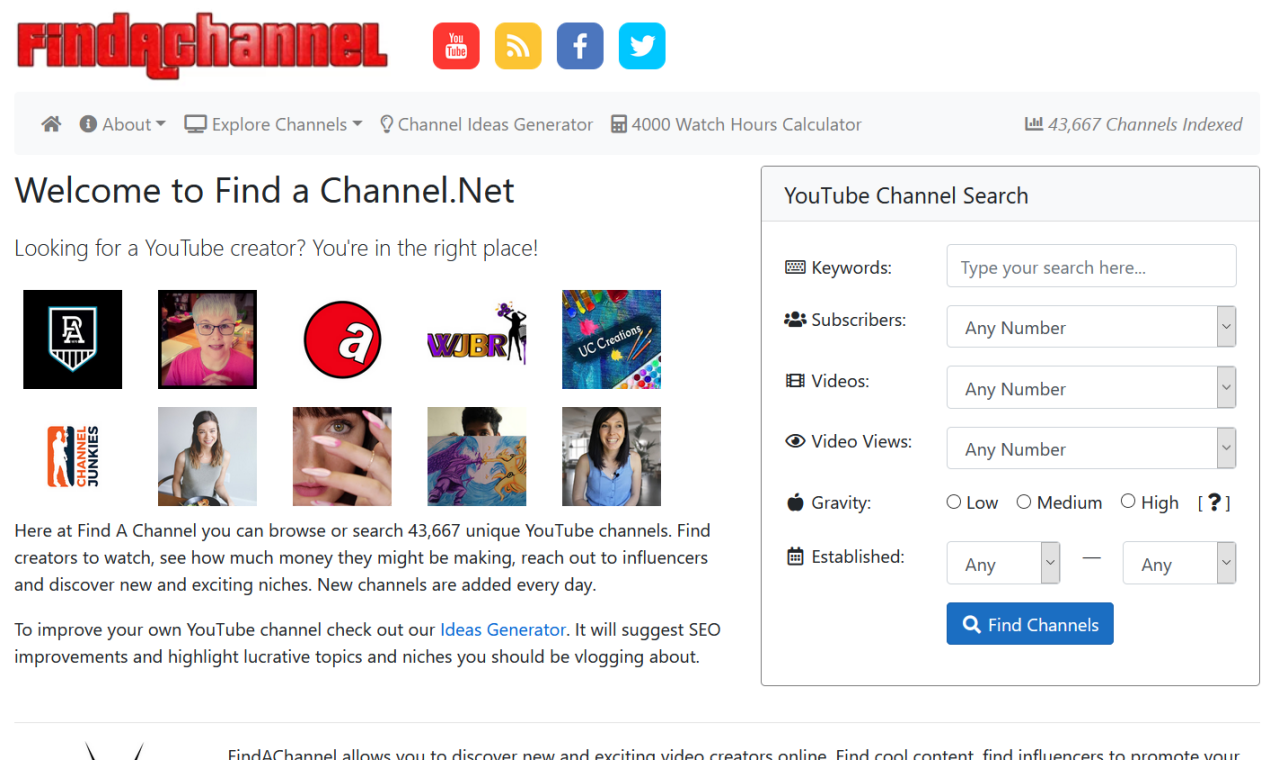Open the Channel Ideas Generator menu item

(486, 123)
